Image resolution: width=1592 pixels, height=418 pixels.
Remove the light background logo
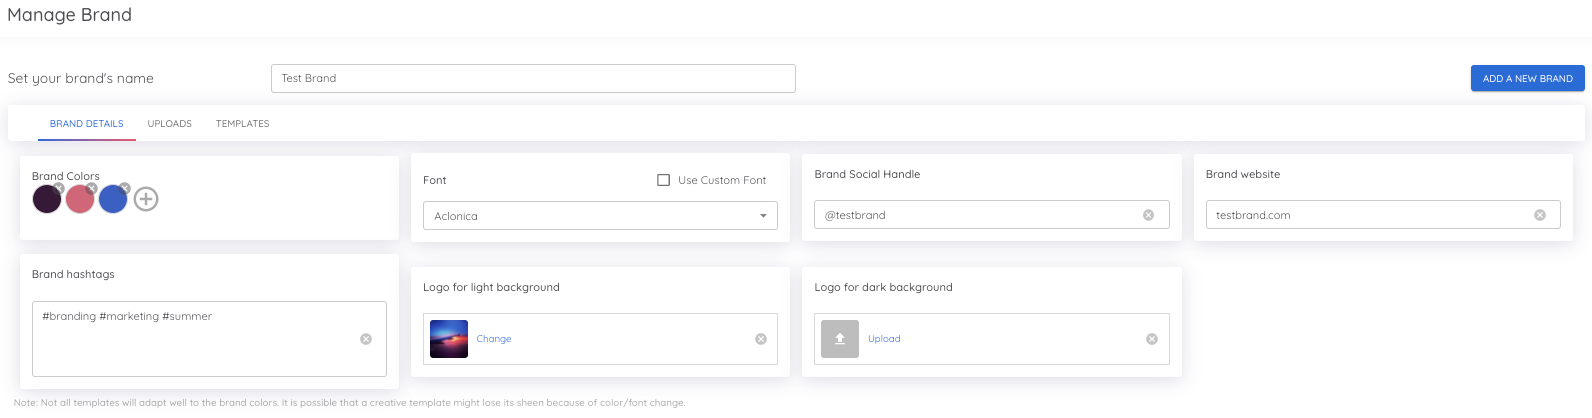[x=761, y=339]
